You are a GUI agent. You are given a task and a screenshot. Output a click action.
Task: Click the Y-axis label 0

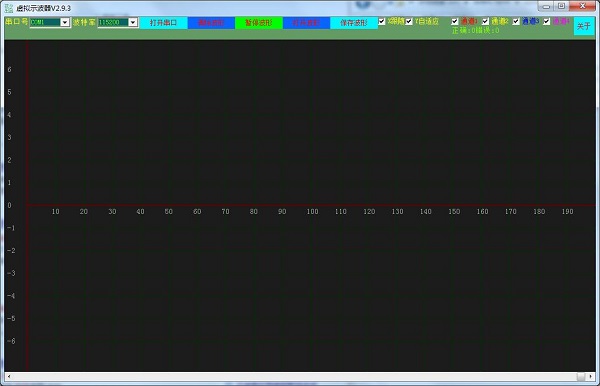pos(9,205)
